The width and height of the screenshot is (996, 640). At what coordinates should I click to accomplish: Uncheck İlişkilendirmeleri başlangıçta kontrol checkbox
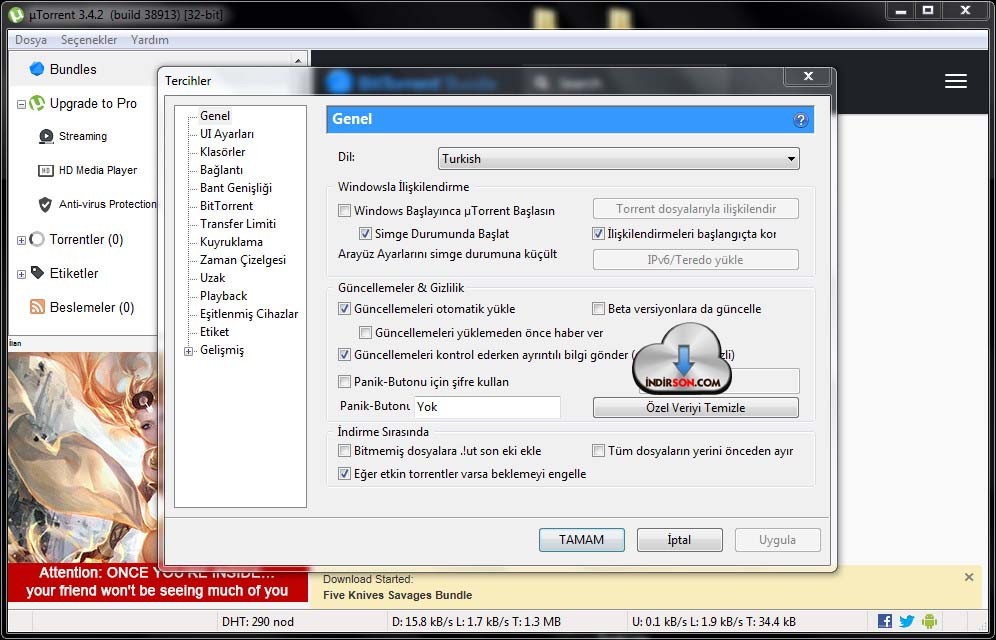coord(598,234)
